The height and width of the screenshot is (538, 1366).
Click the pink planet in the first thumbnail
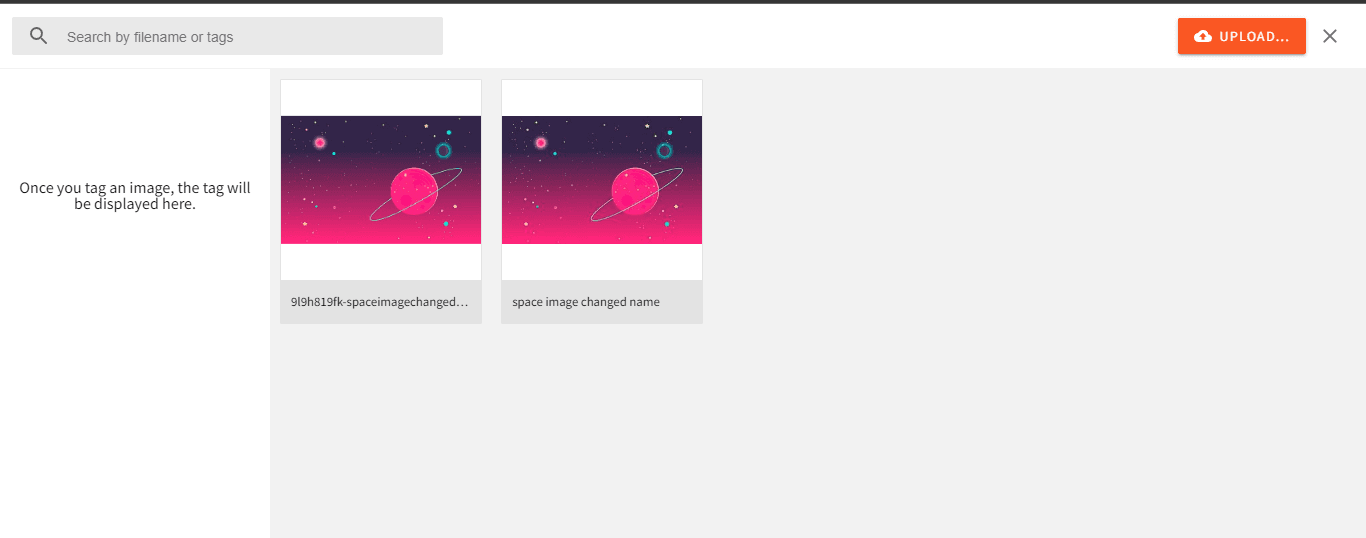coord(414,191)
